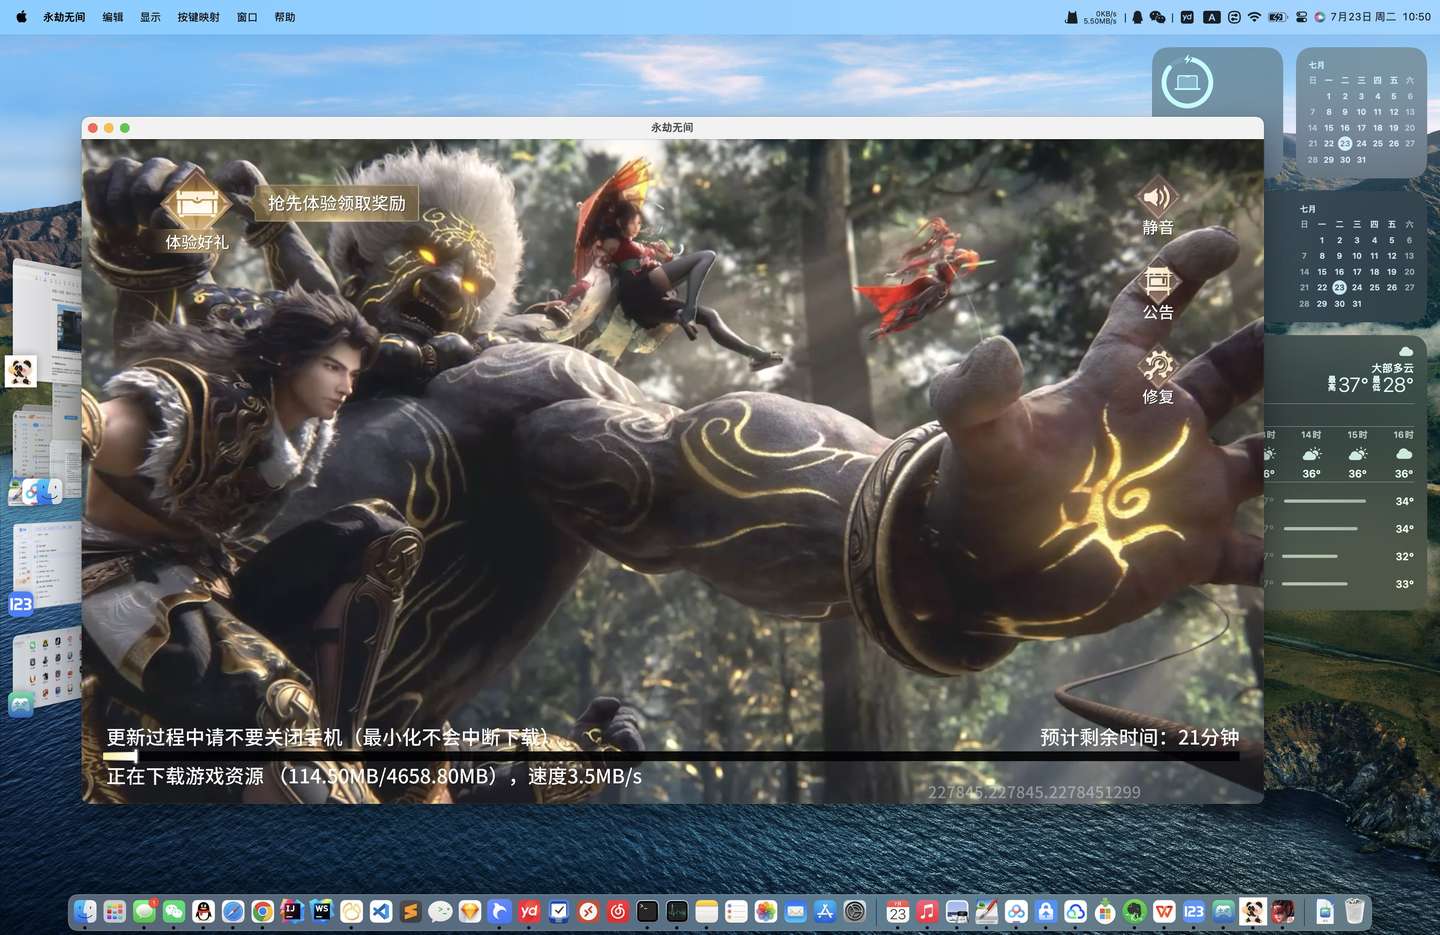Open the 永劫无间 app menu
The image size is (1440, 935).
[64, 17]
